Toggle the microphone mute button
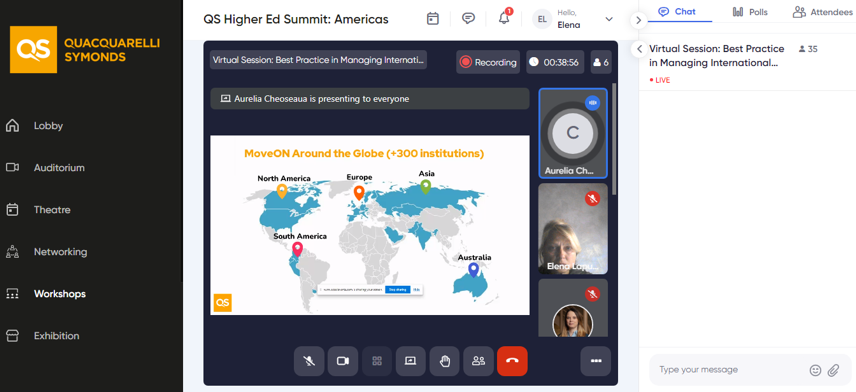 (x=309, y=361)
